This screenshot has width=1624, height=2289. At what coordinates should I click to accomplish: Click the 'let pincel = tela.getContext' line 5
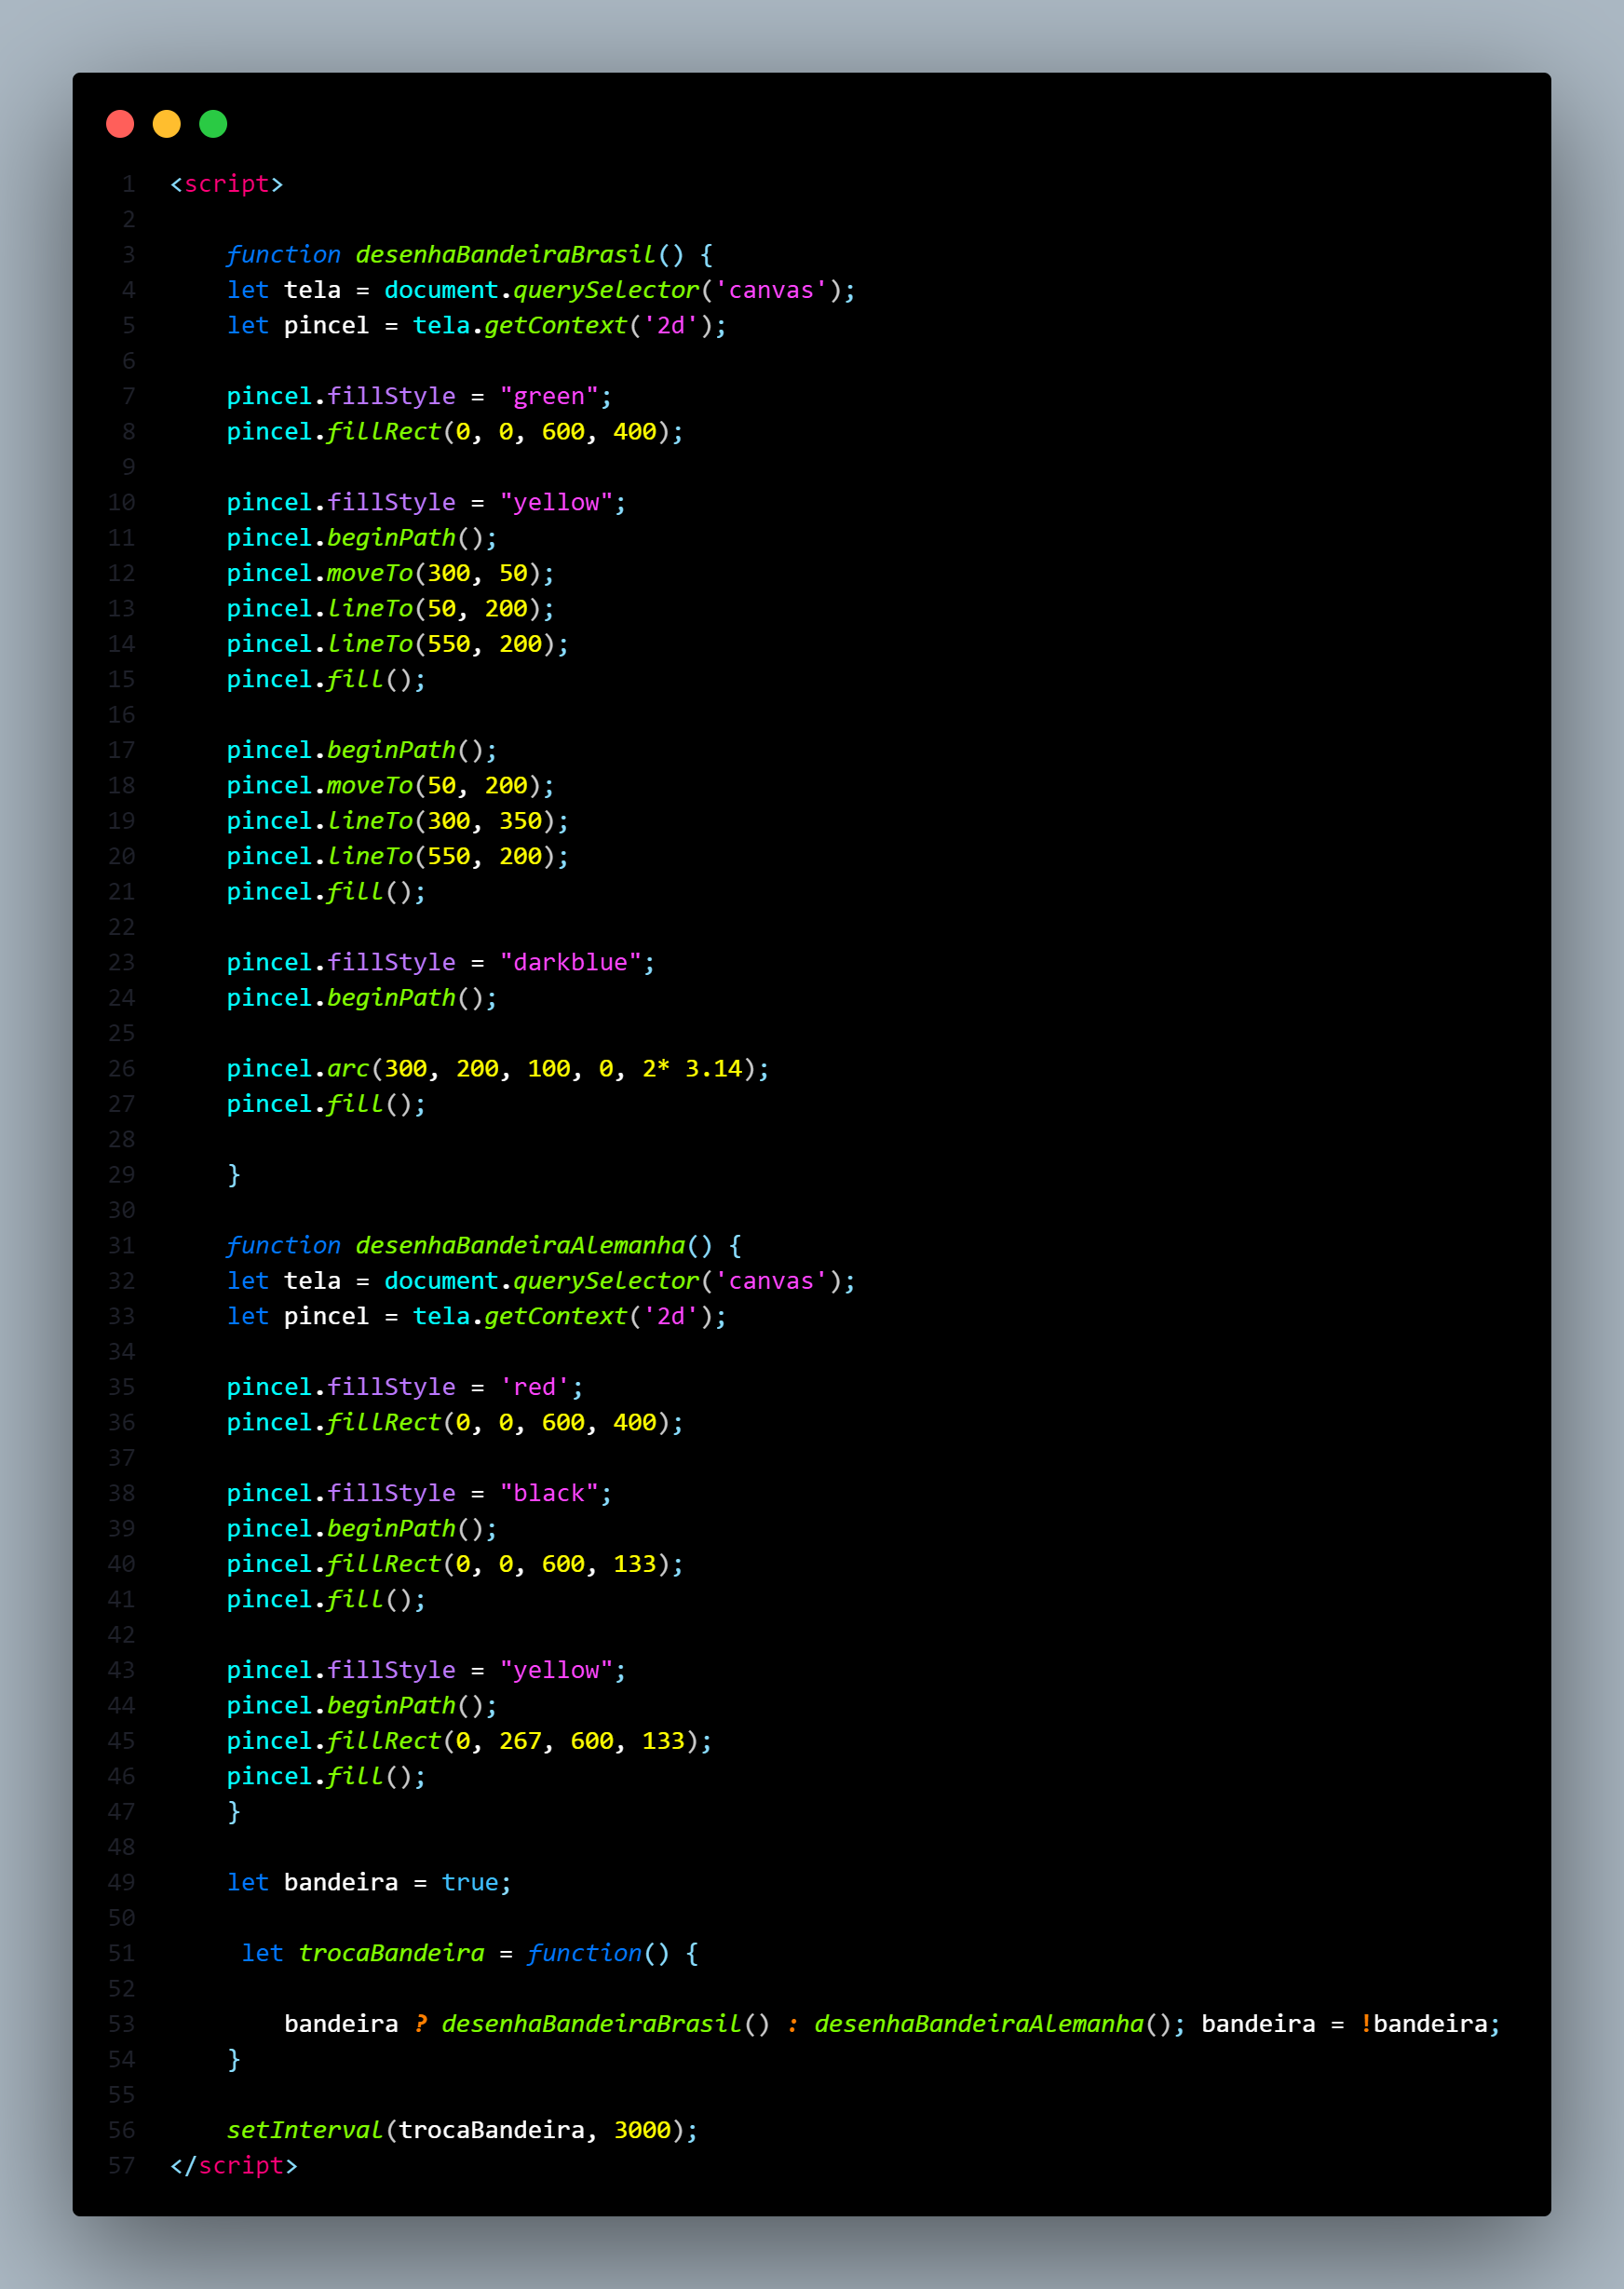coord(476,325)
